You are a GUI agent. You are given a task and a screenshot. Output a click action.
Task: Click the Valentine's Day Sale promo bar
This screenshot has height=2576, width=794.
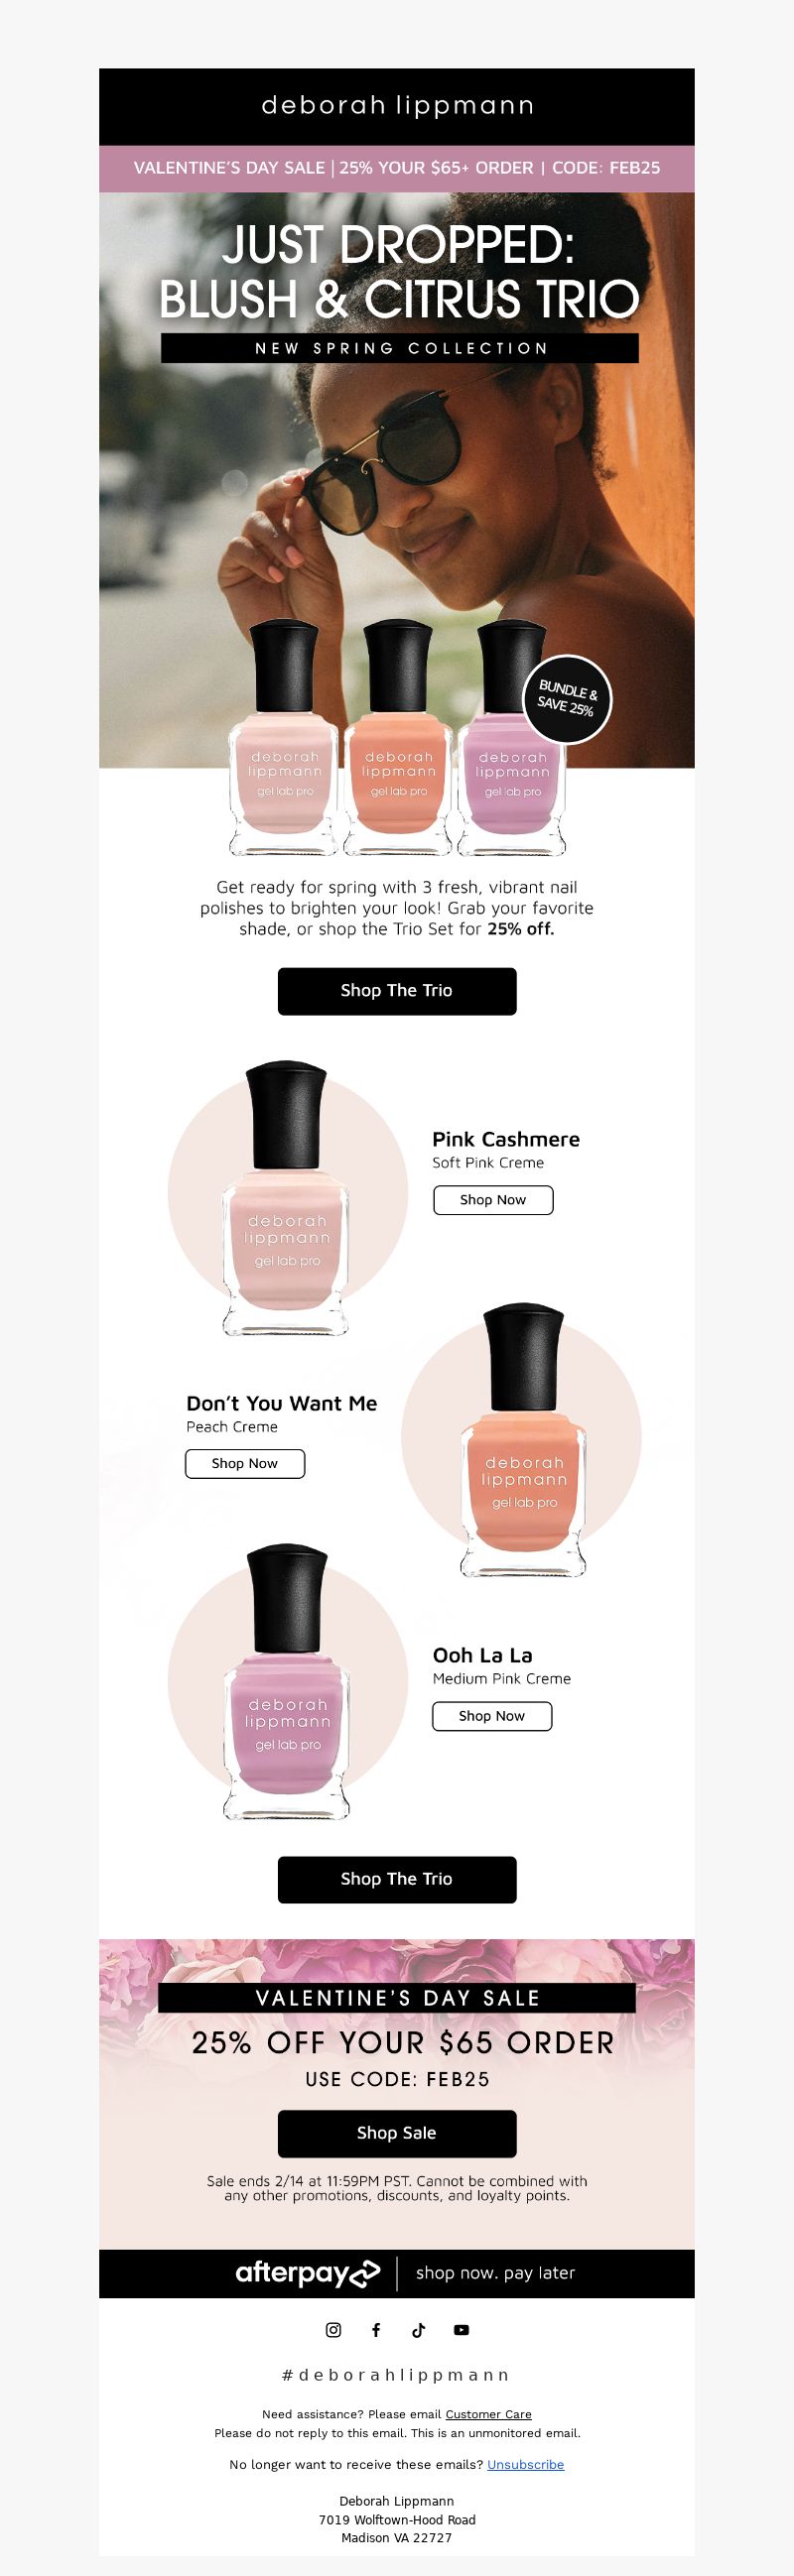click(397, 168)
